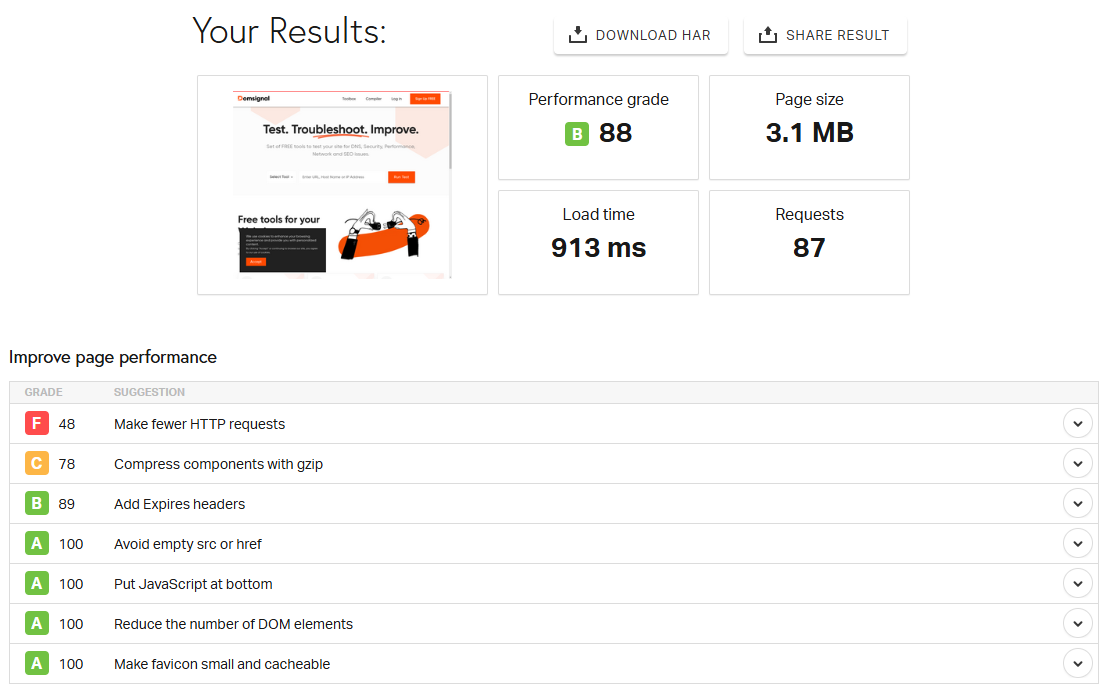Click 'Make favicon small and cacheable' text

[222, 664]
